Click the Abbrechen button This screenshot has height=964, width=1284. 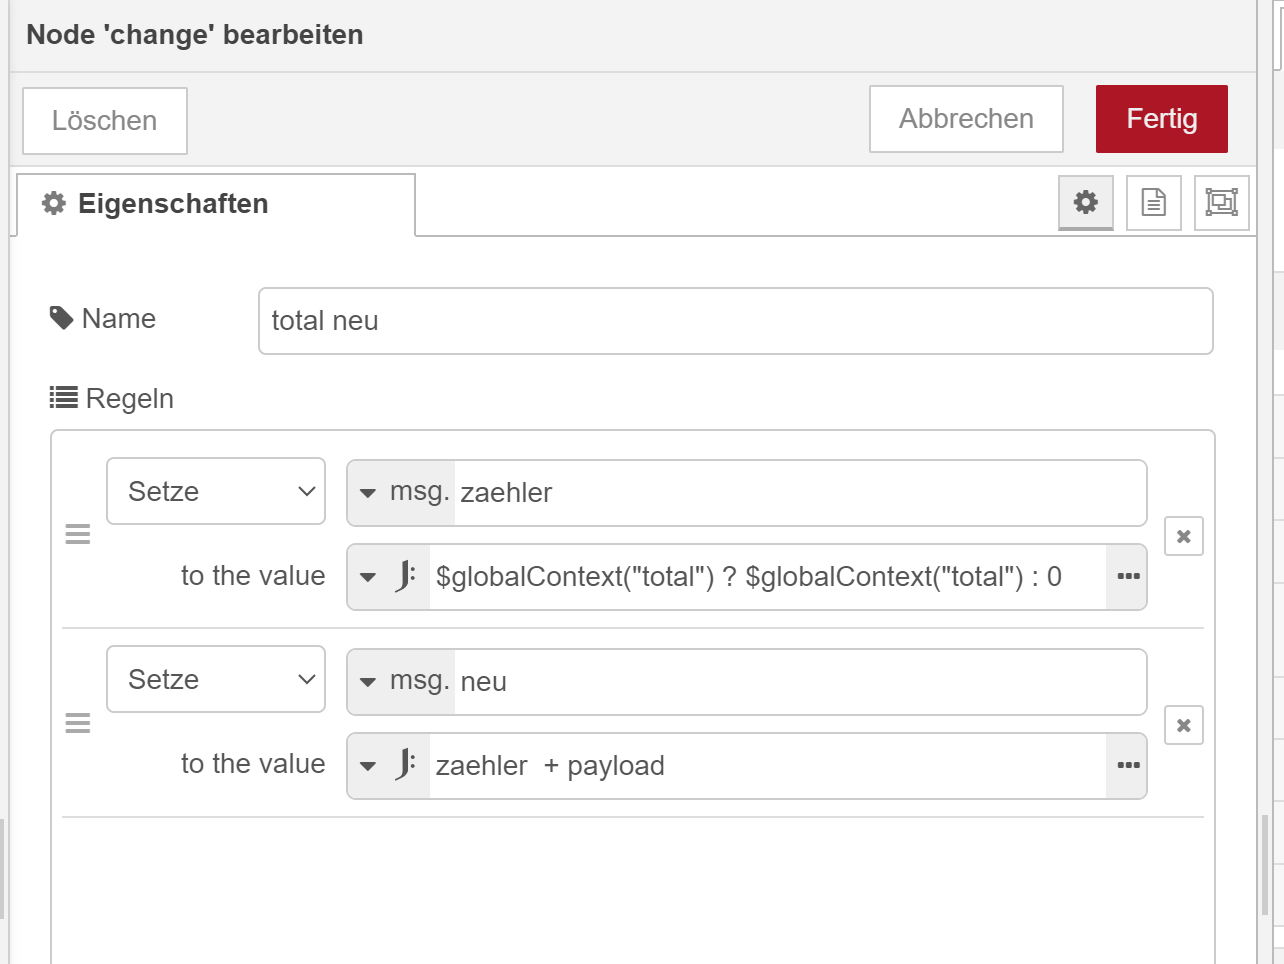coord(966,119)
